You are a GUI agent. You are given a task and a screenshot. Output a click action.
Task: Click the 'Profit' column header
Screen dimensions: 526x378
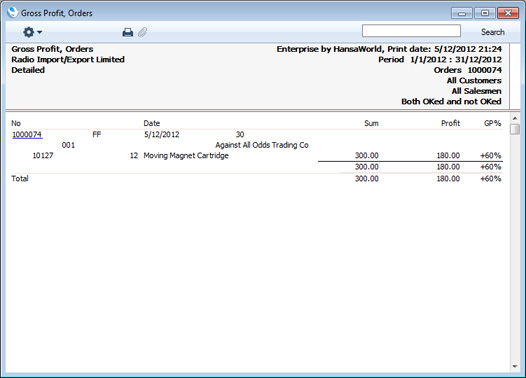pyautogui.click(x=450, y=123)
